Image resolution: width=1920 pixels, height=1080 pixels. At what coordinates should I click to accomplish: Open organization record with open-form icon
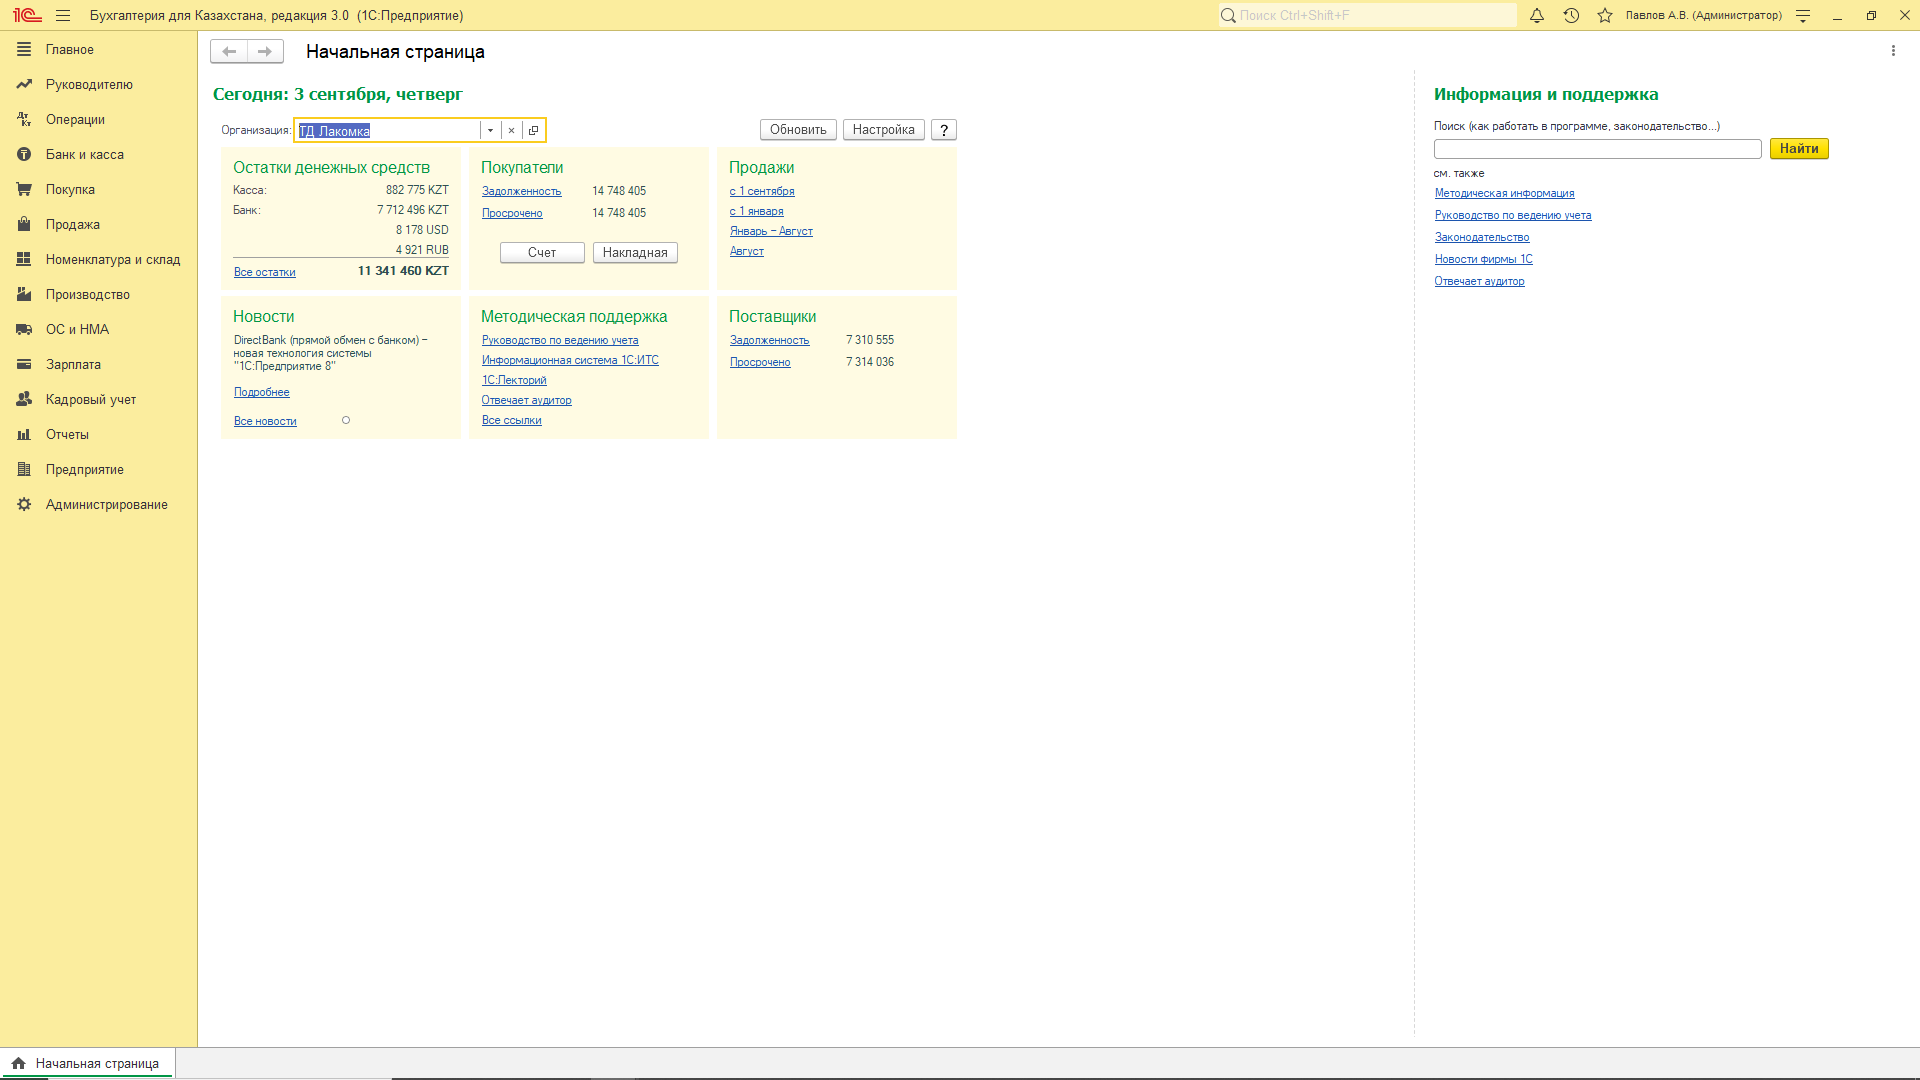(x=533, y=130)
